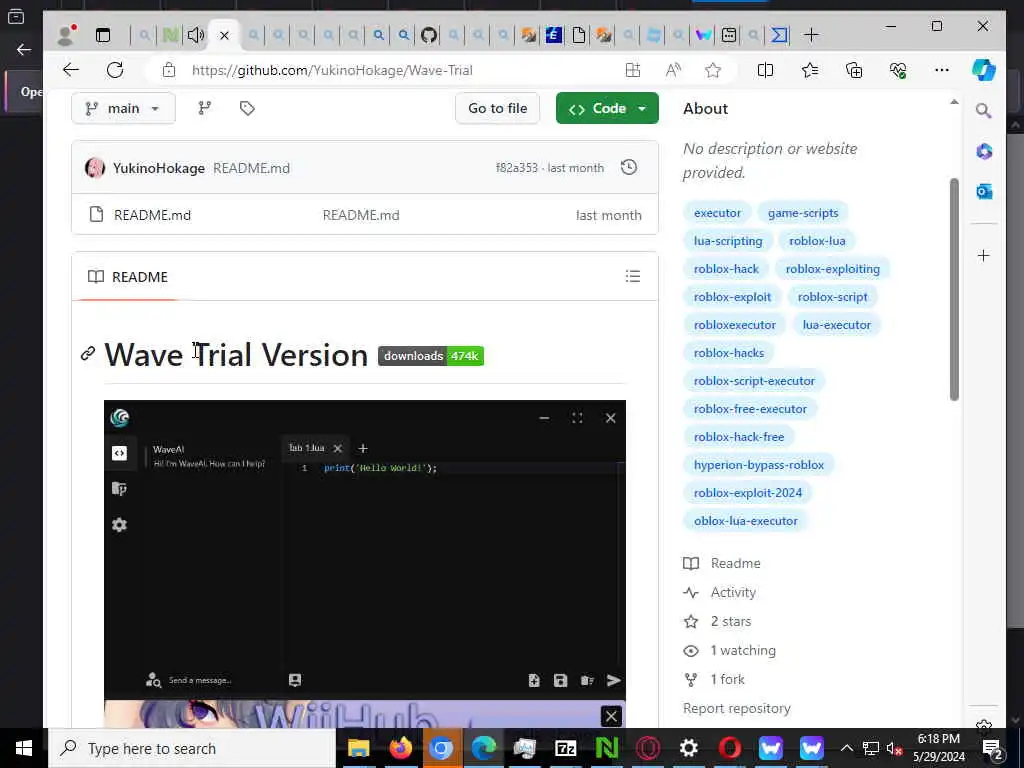Screen dimensions: 1024x768
Task: Open the roblox-exploit-2024 topic
Action: 748,493
